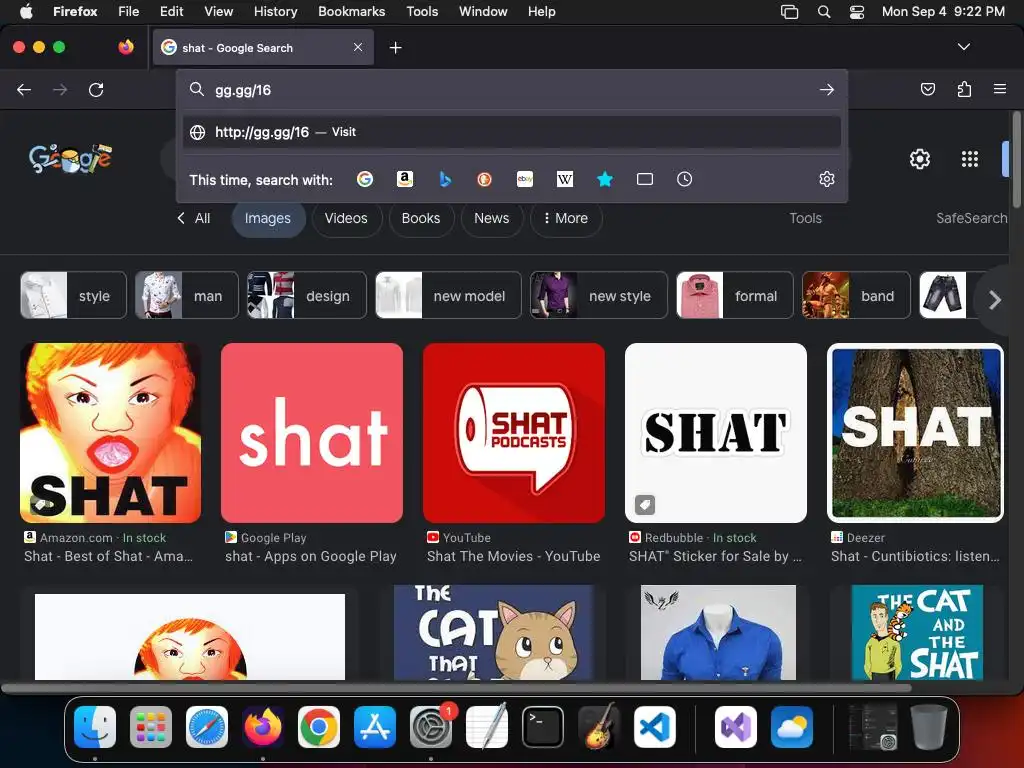Open search settings gear in dropdown
The image size is (1024, 768).
(x=827, y=179)
